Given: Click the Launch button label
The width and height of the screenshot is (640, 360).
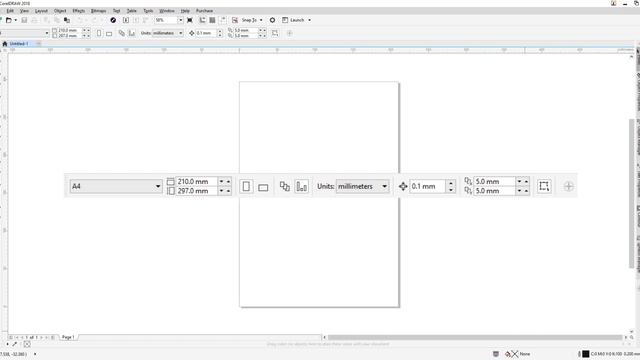Looking at the screenshot, I should click(297, 20).
